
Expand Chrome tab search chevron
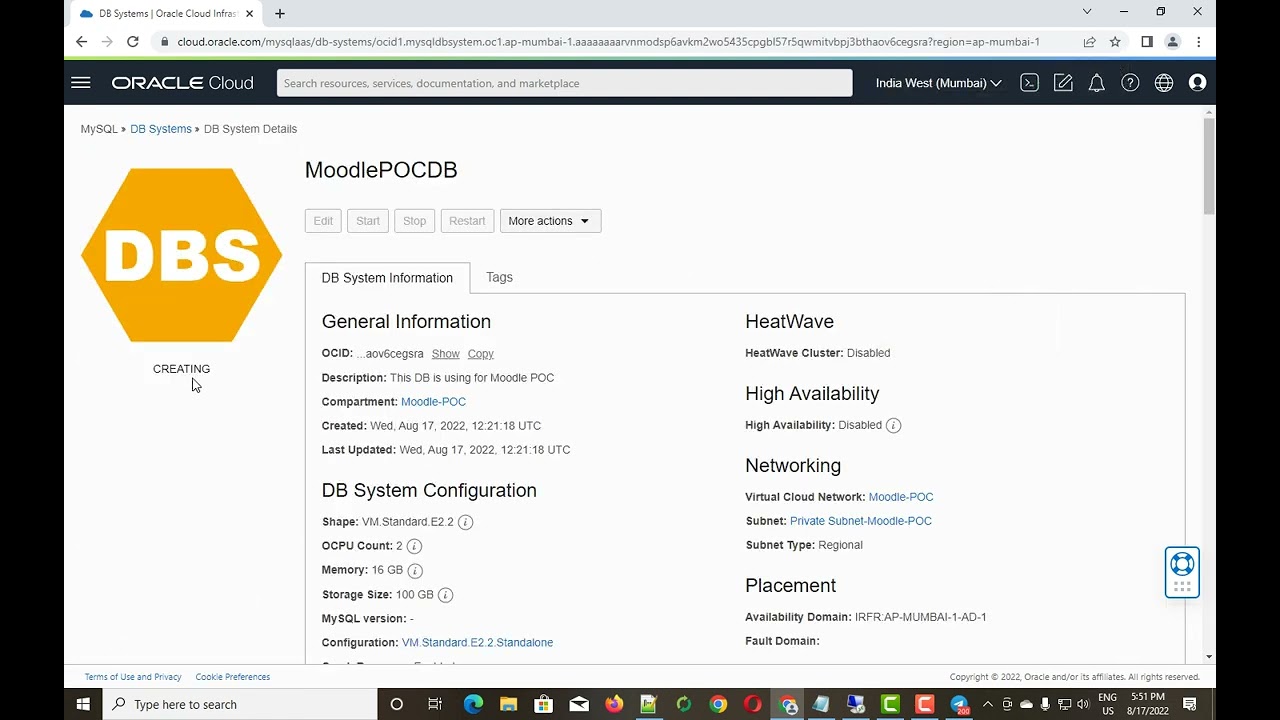(1087, 12)
